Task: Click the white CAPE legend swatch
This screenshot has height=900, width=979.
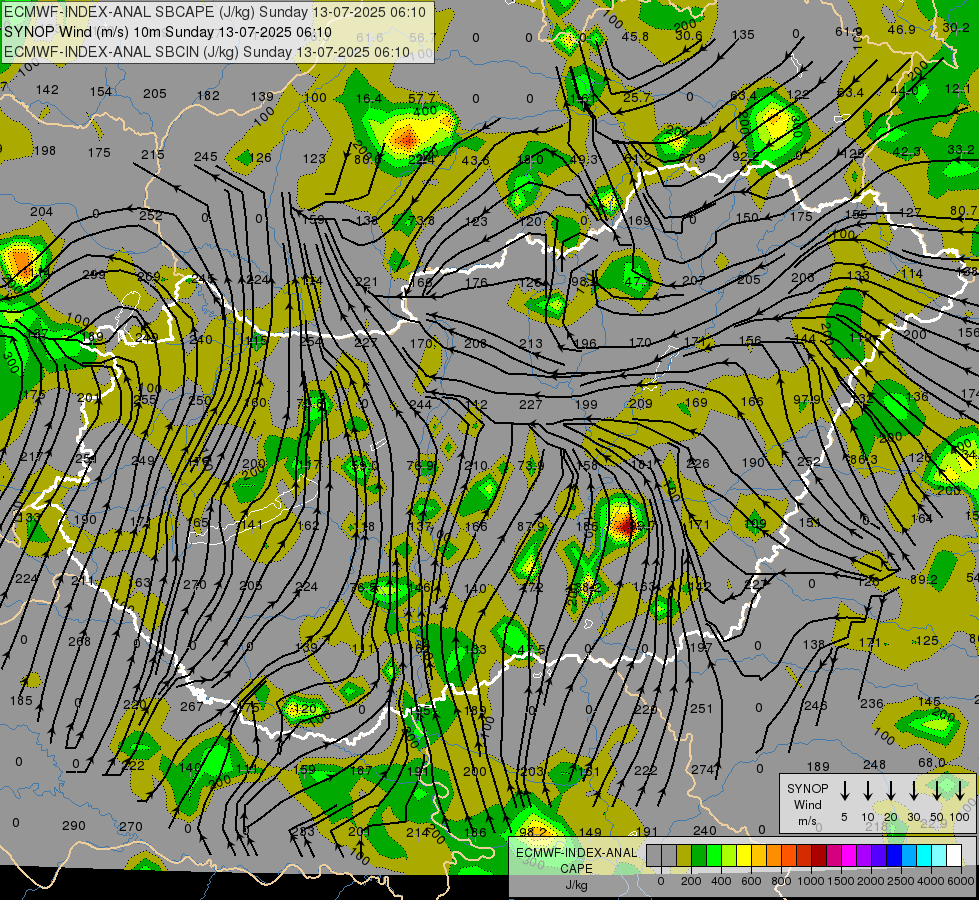Action: (x=953, y=856)
